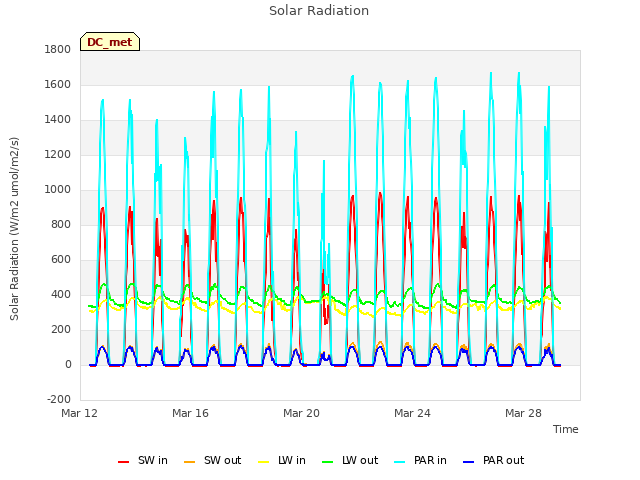Click the Time axis title
This screenshot has height=480, width=640.
point(566,429)
